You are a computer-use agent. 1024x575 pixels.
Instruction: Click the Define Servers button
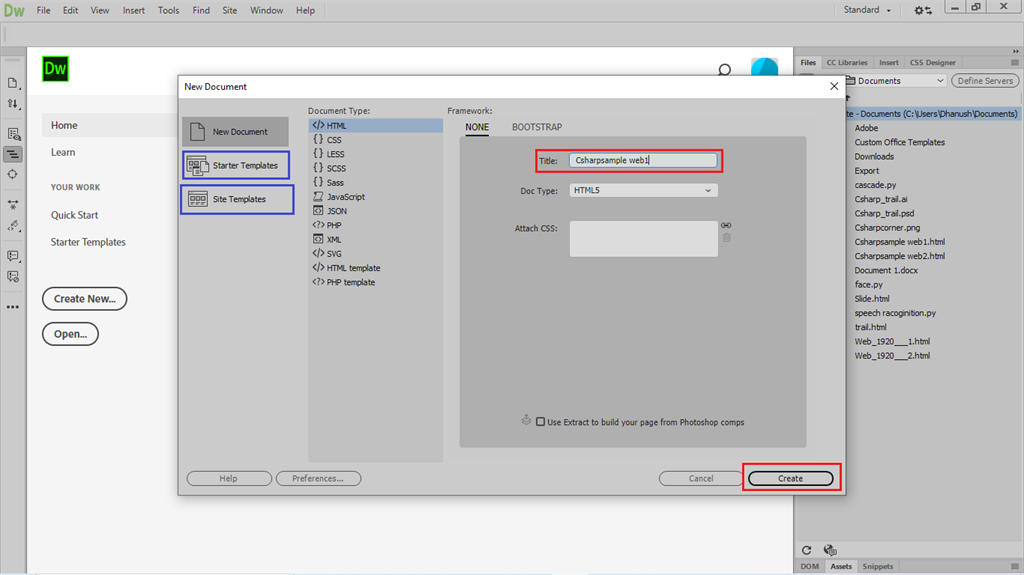[x=985, y=81]
